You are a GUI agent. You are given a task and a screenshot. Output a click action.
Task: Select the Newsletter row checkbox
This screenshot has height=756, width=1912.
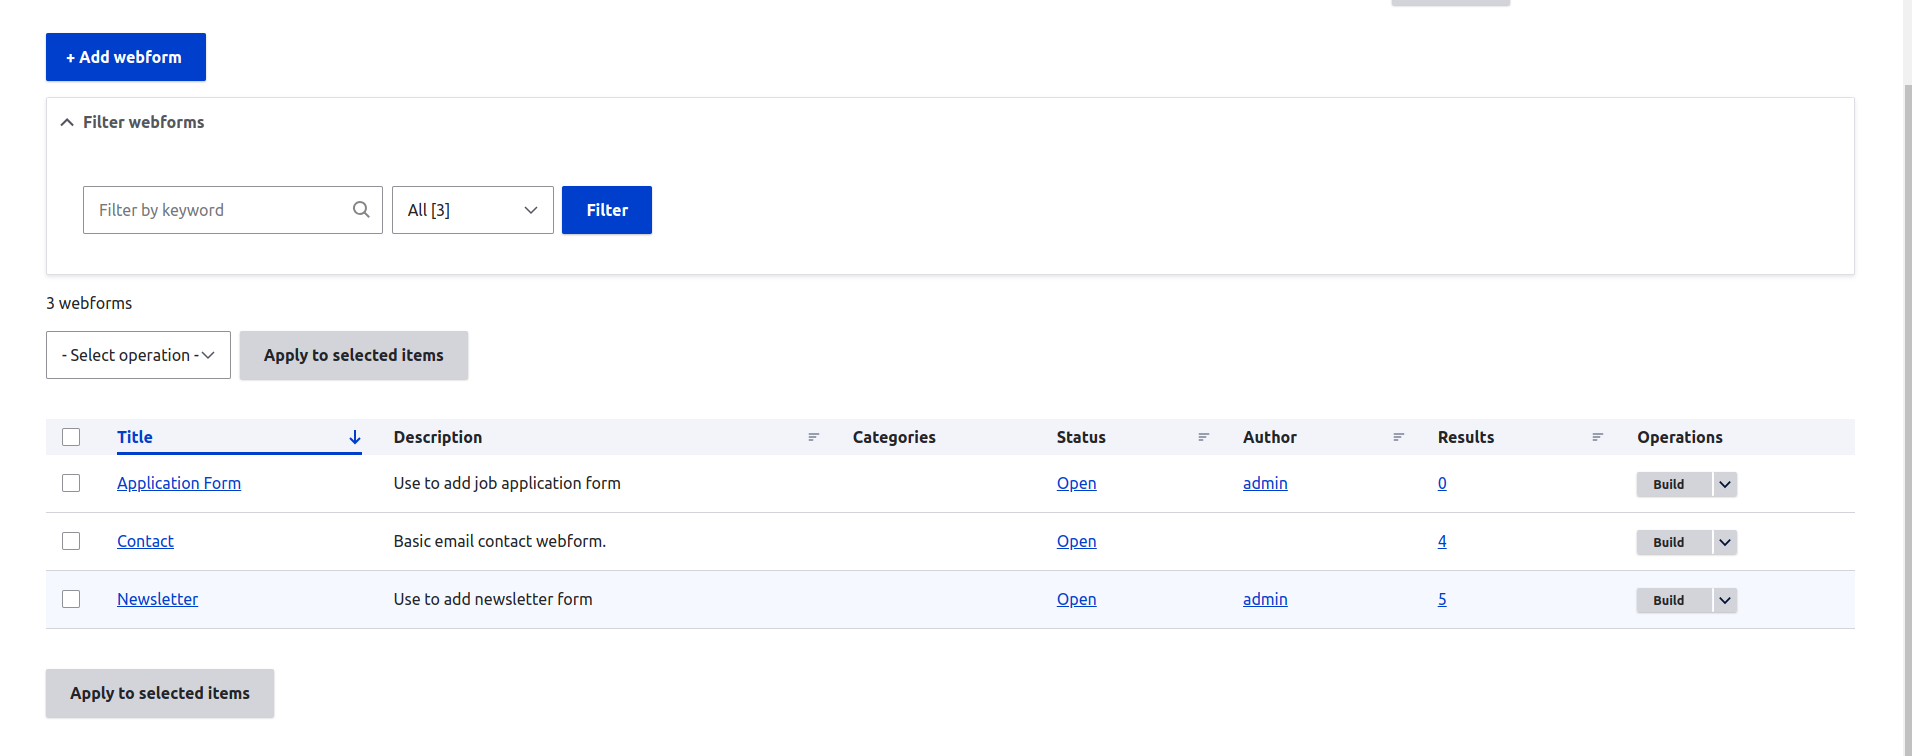point(71,599)
